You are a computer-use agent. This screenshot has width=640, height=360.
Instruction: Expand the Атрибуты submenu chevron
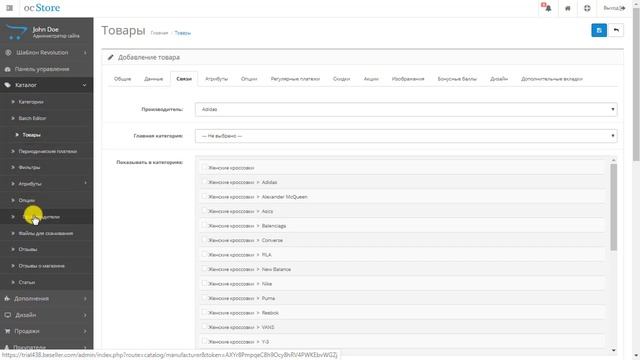[85, 184]
